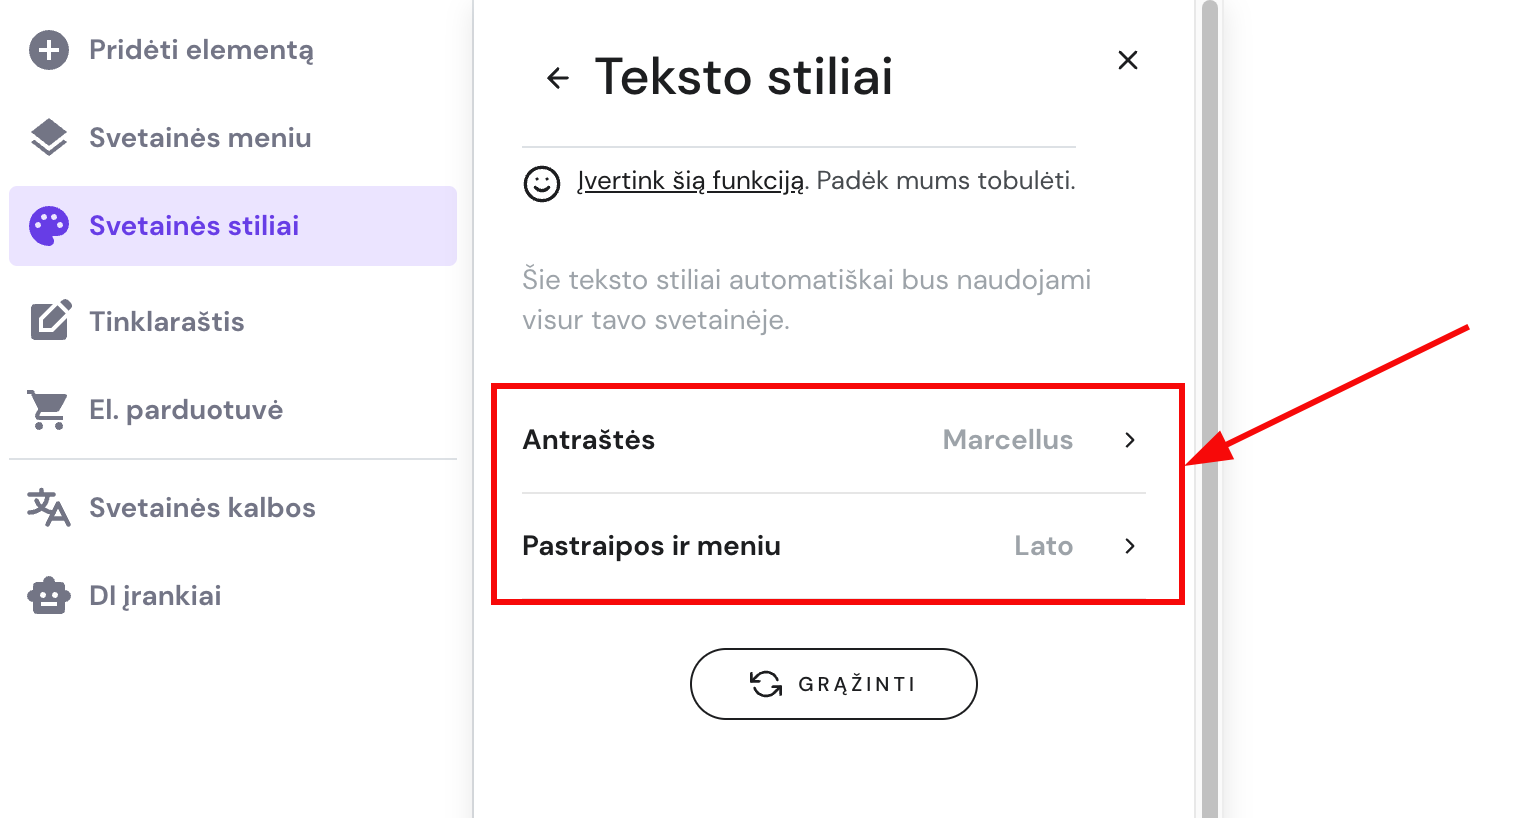Click the shopping cart icon
Screen dimensions: 1536x818
(x=49, y=410)
